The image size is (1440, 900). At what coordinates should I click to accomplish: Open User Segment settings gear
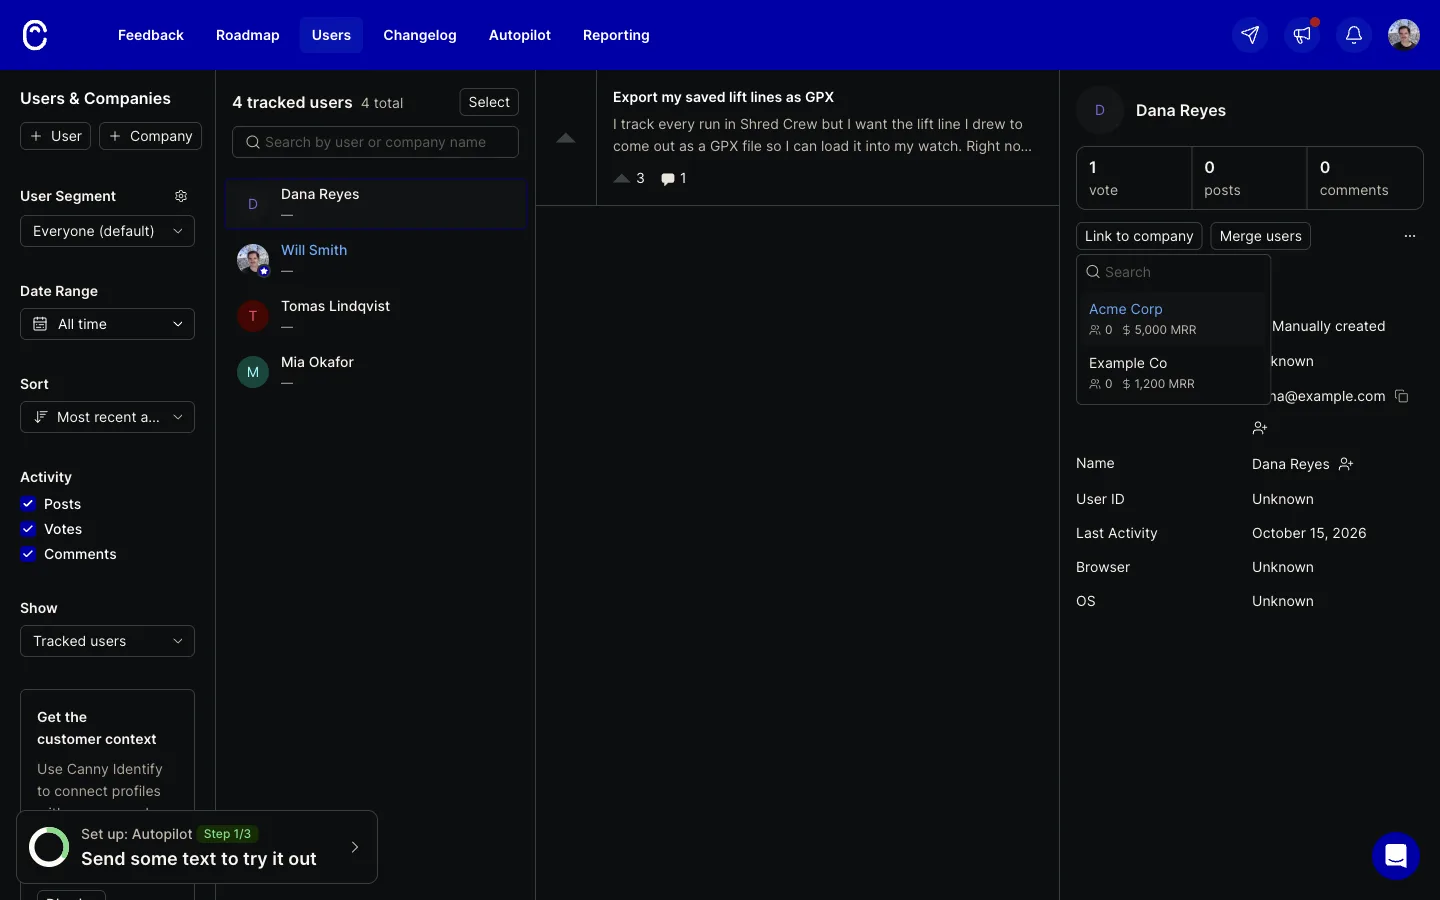(x=181, y=196)
